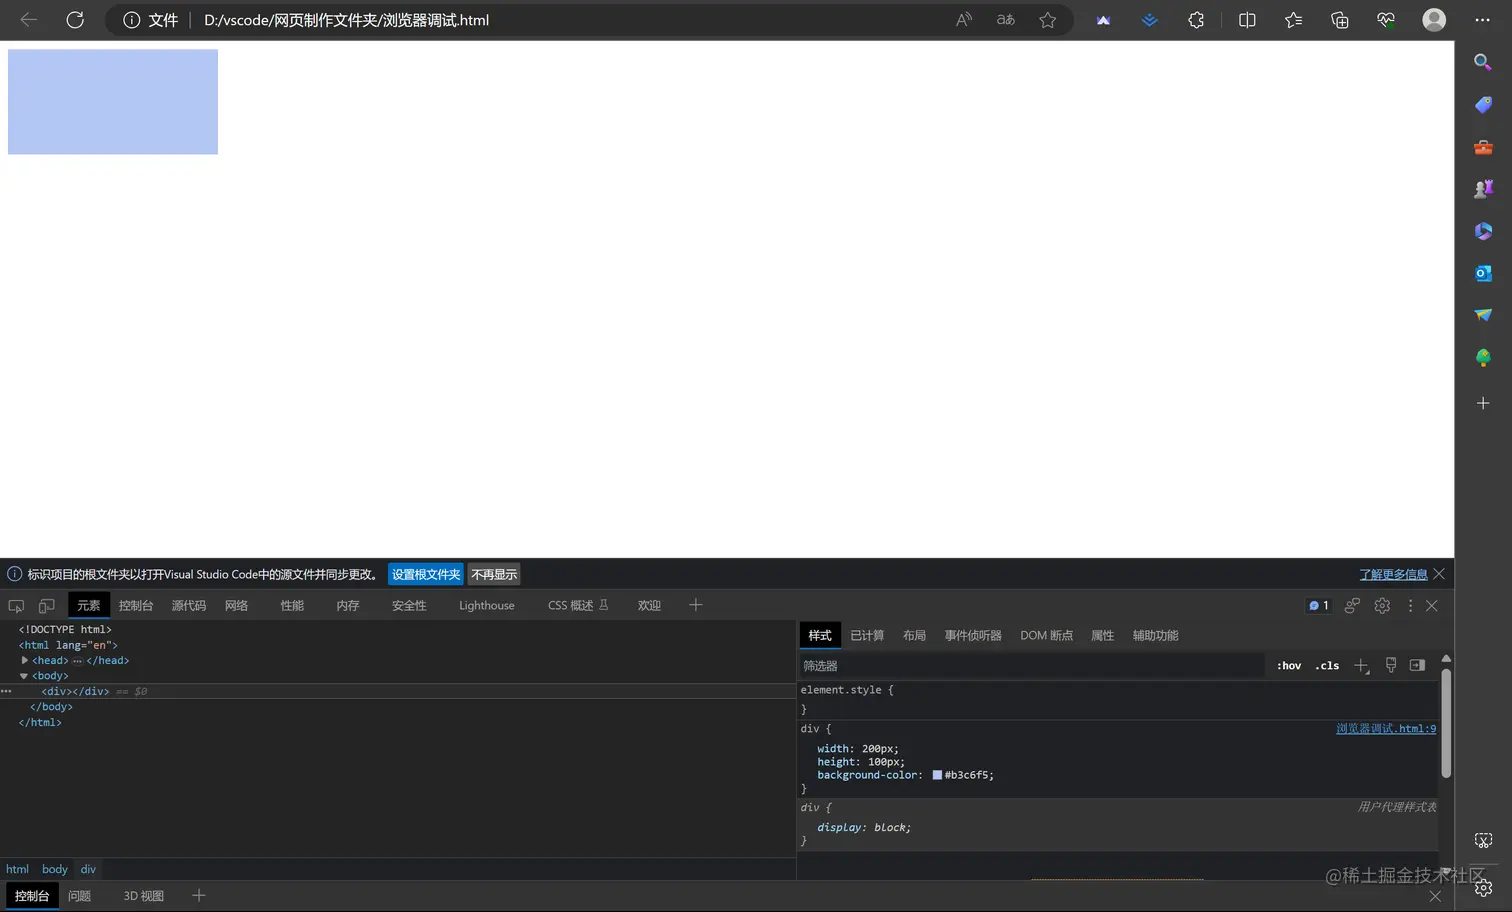
Task: Open the user profile avatar
Action: coord(1434,20)
